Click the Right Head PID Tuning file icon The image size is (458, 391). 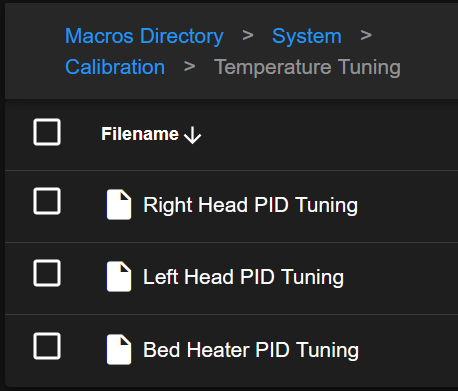[x=119, y=204]
